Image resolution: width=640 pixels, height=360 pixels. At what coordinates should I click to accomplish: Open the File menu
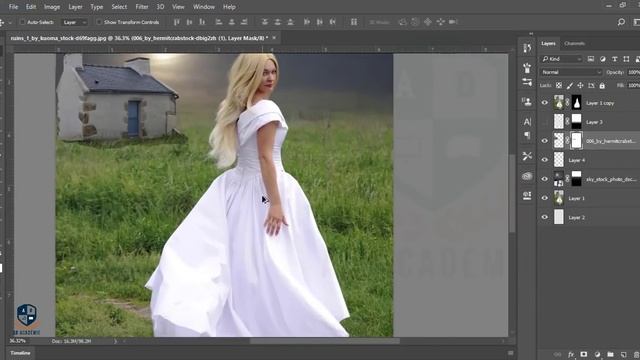[x=13, y=7]
